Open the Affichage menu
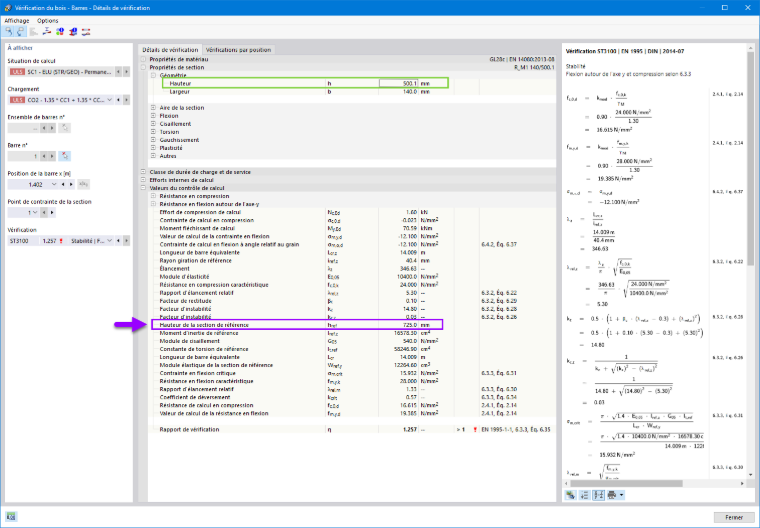Viewport: 760px width, 528px height. coord(17,21)
